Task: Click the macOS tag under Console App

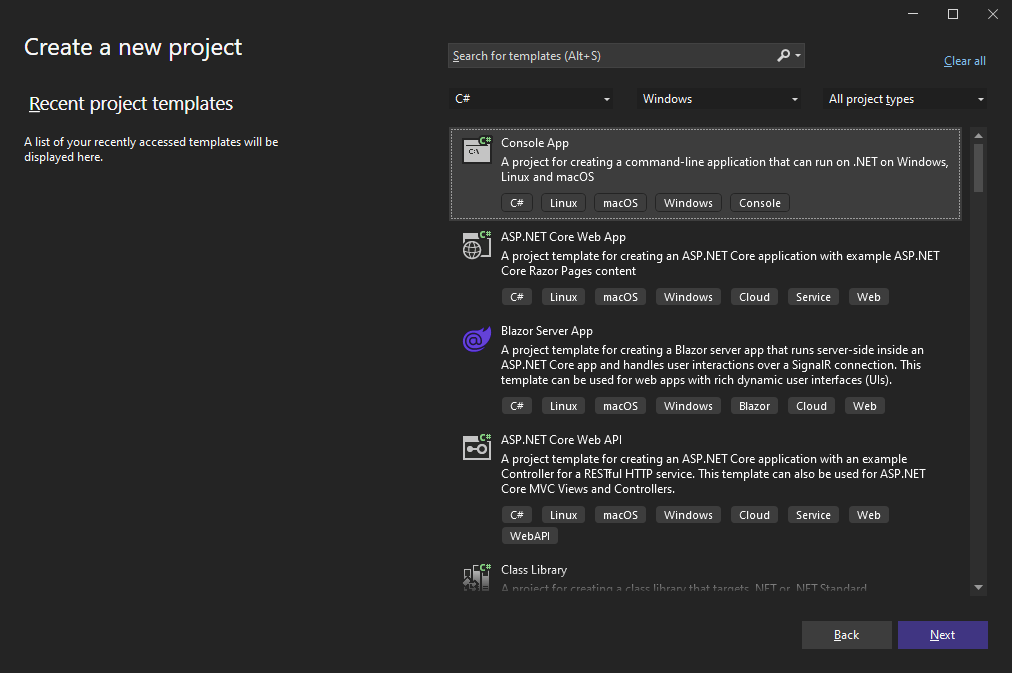Action: 620,203
